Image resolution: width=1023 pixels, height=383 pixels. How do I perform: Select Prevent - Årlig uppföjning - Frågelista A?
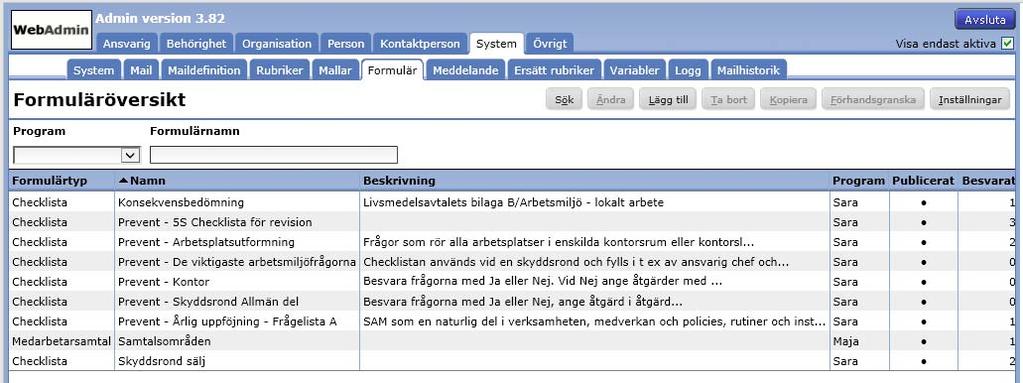(x=513, y=322)
